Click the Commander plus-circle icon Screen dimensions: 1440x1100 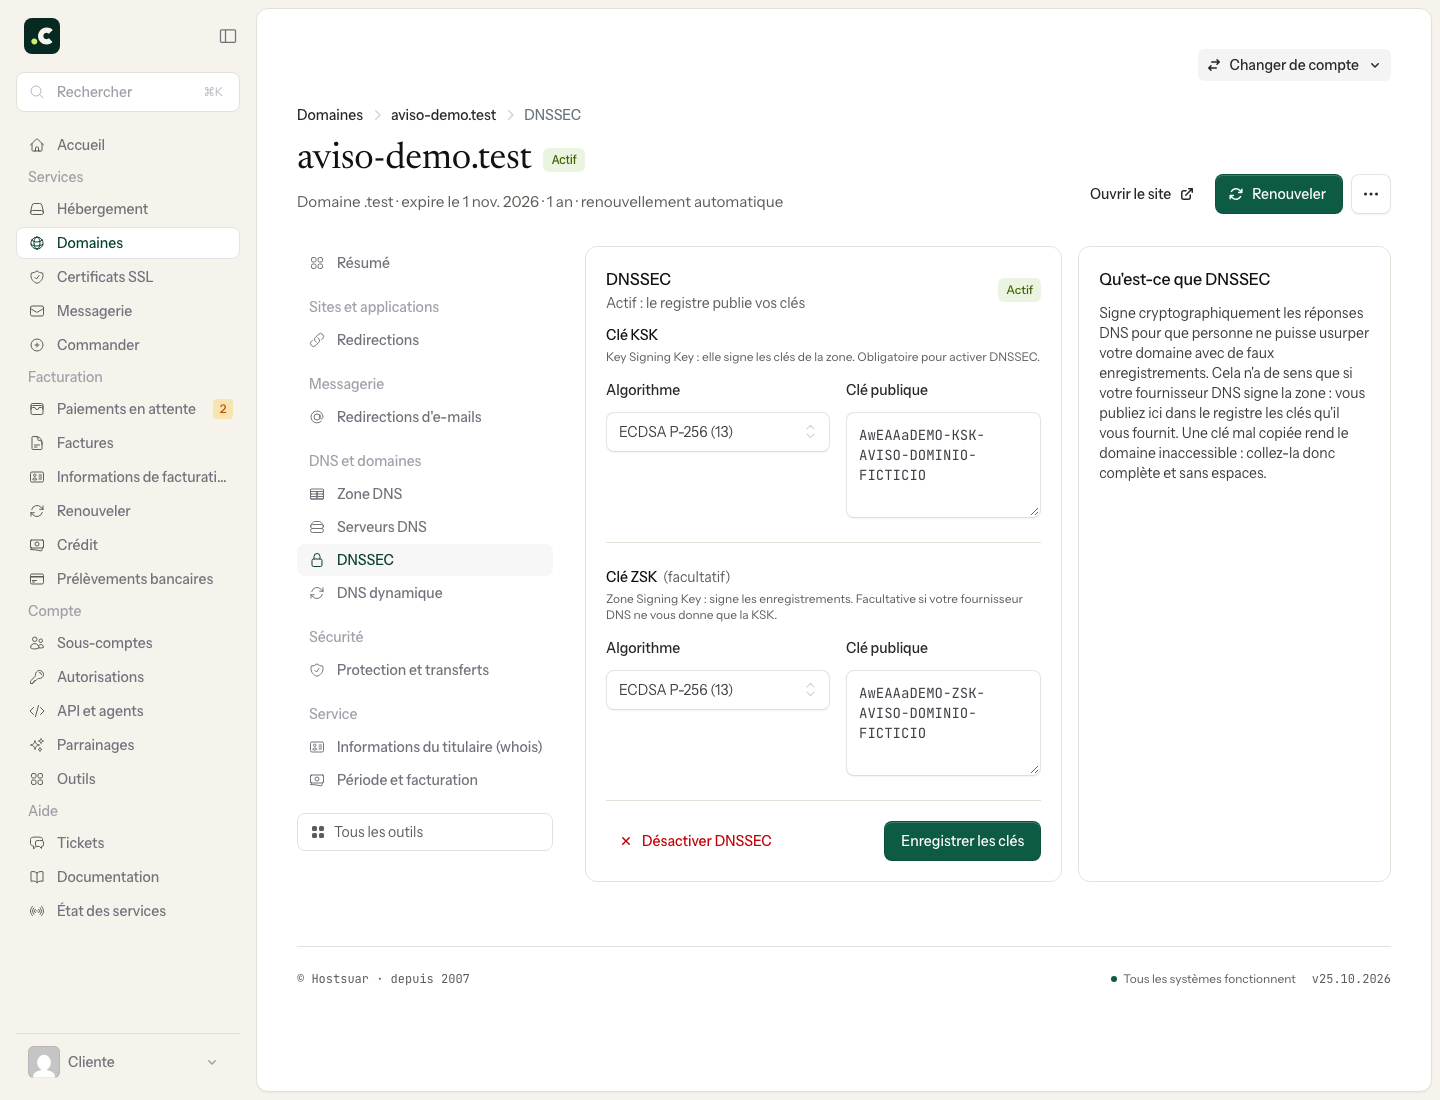[x=37, y=345]
